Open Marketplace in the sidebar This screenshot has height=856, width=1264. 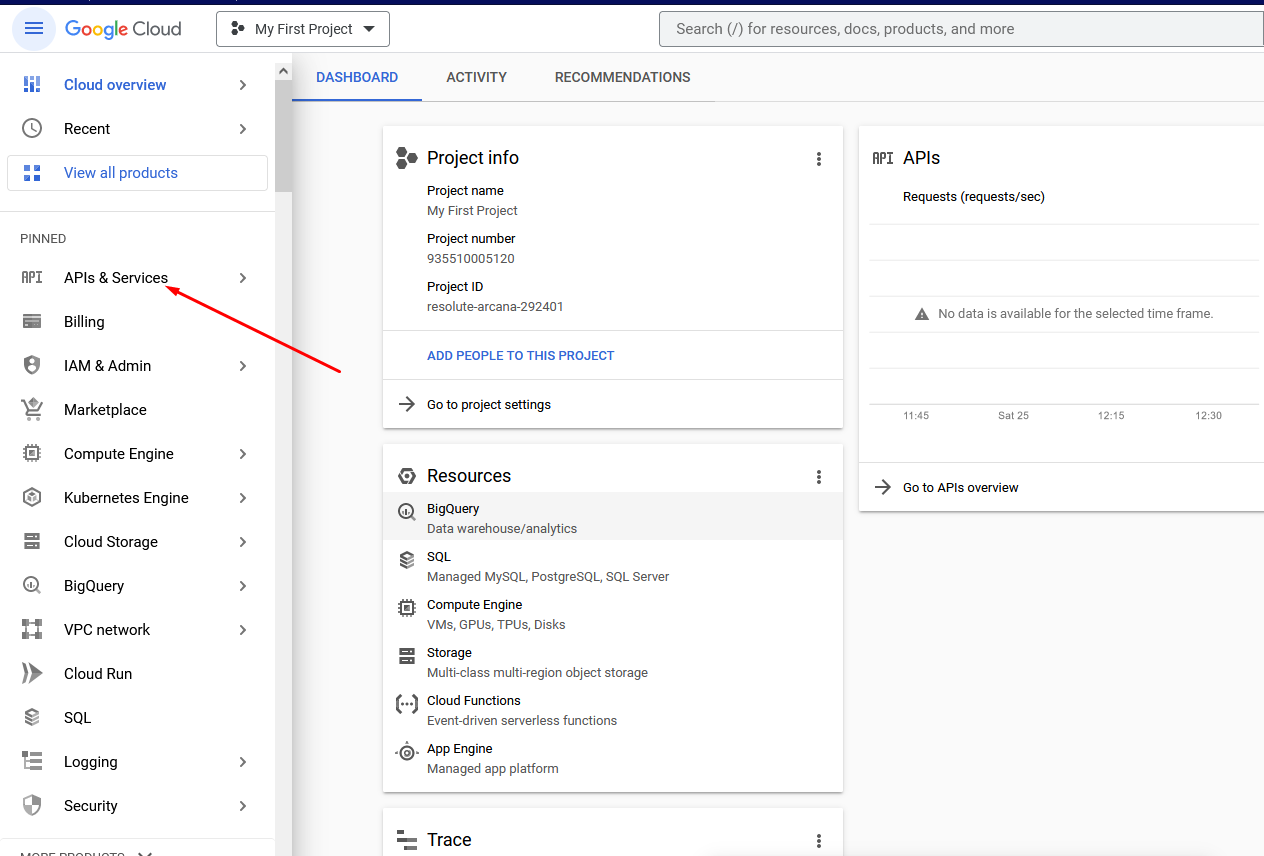tap(137, 410)
